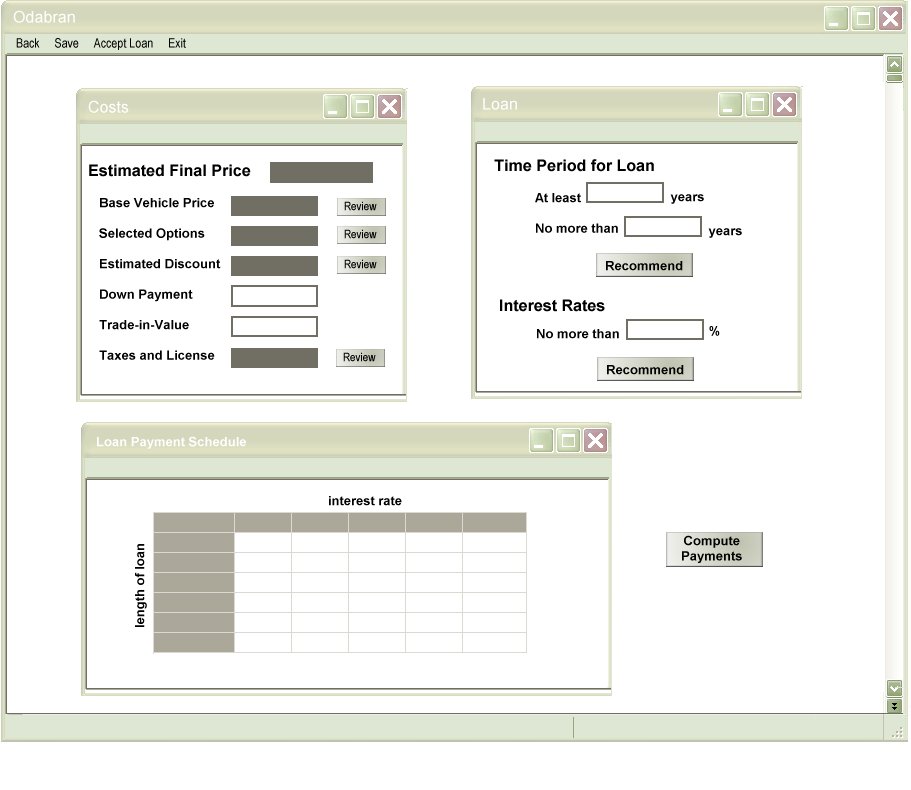Click the Down Payment input field
Screen dimensions: 911x790
click(x=274, y=296)
